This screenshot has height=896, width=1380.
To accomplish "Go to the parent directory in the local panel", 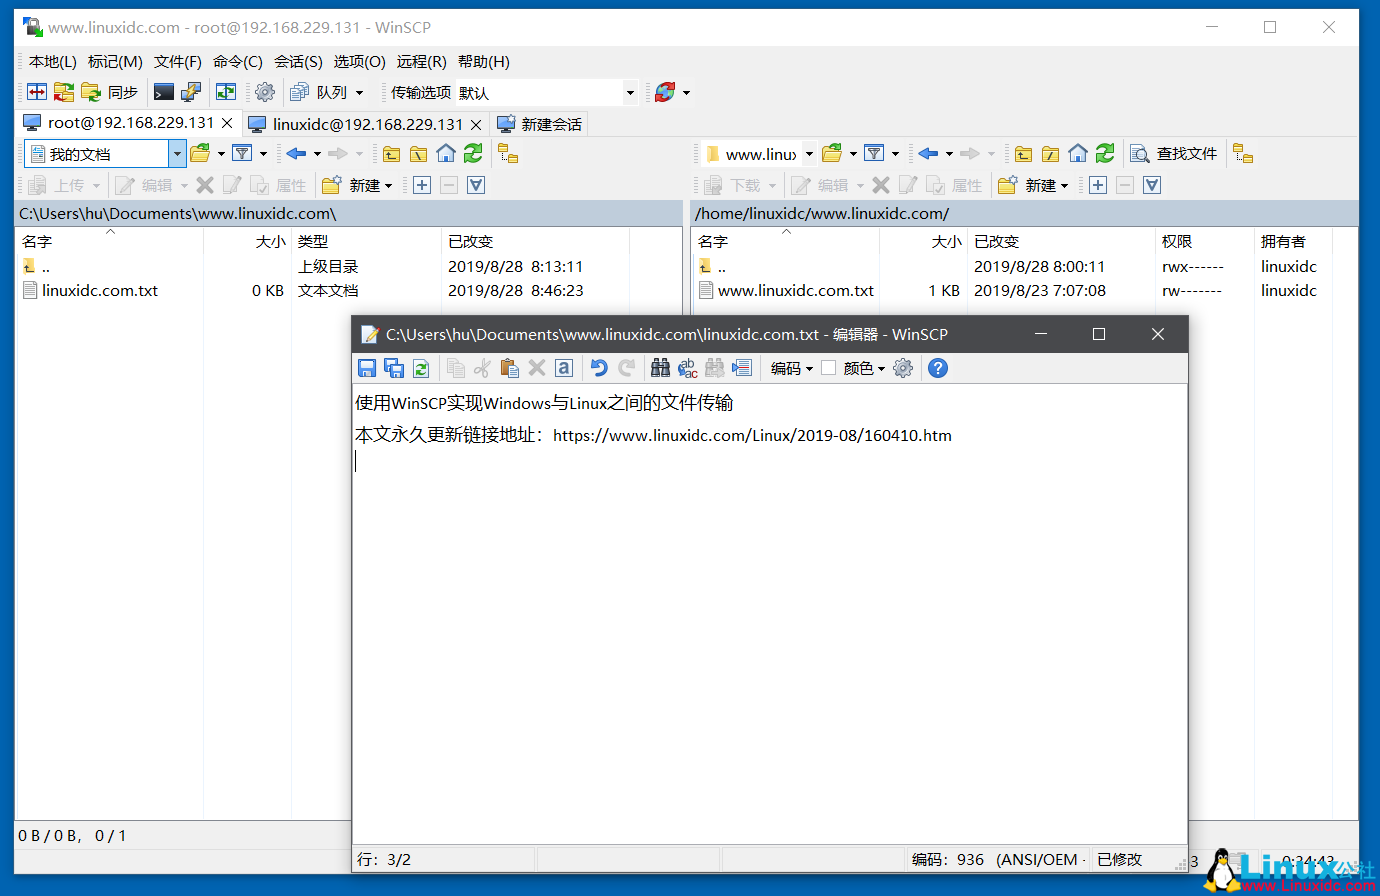I will (x=392, y=153).
